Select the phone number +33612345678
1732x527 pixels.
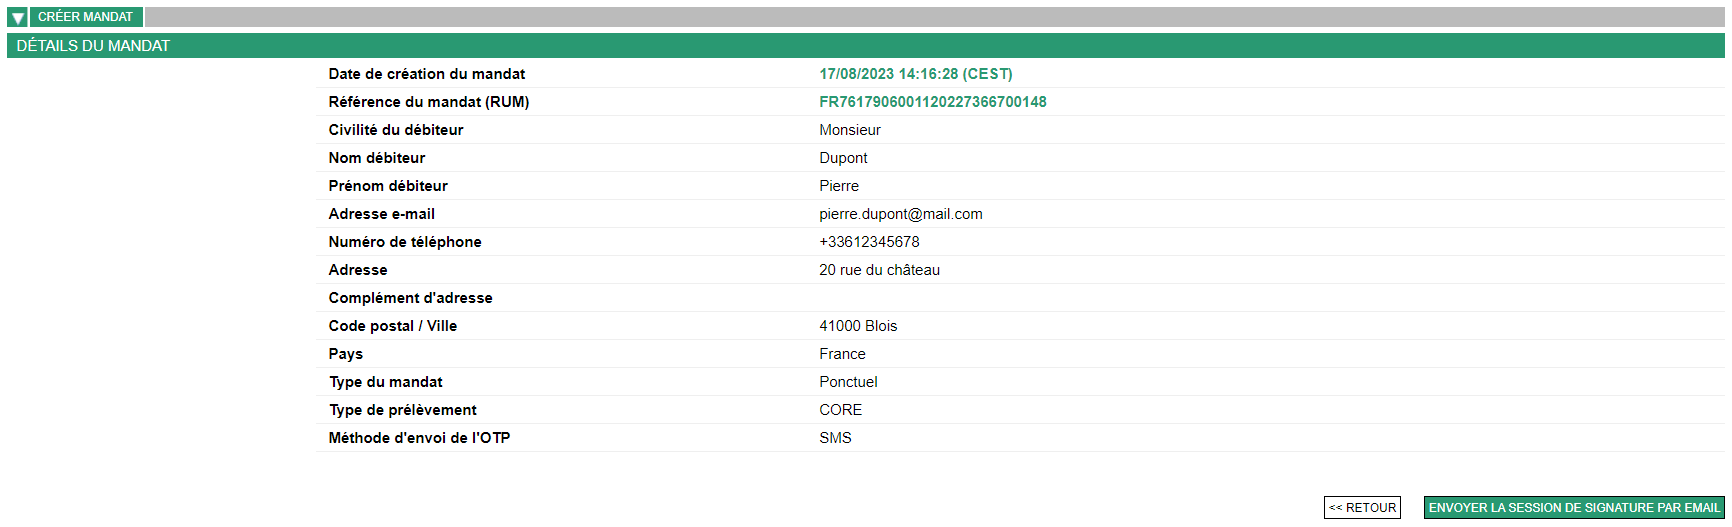click(869, 242)
